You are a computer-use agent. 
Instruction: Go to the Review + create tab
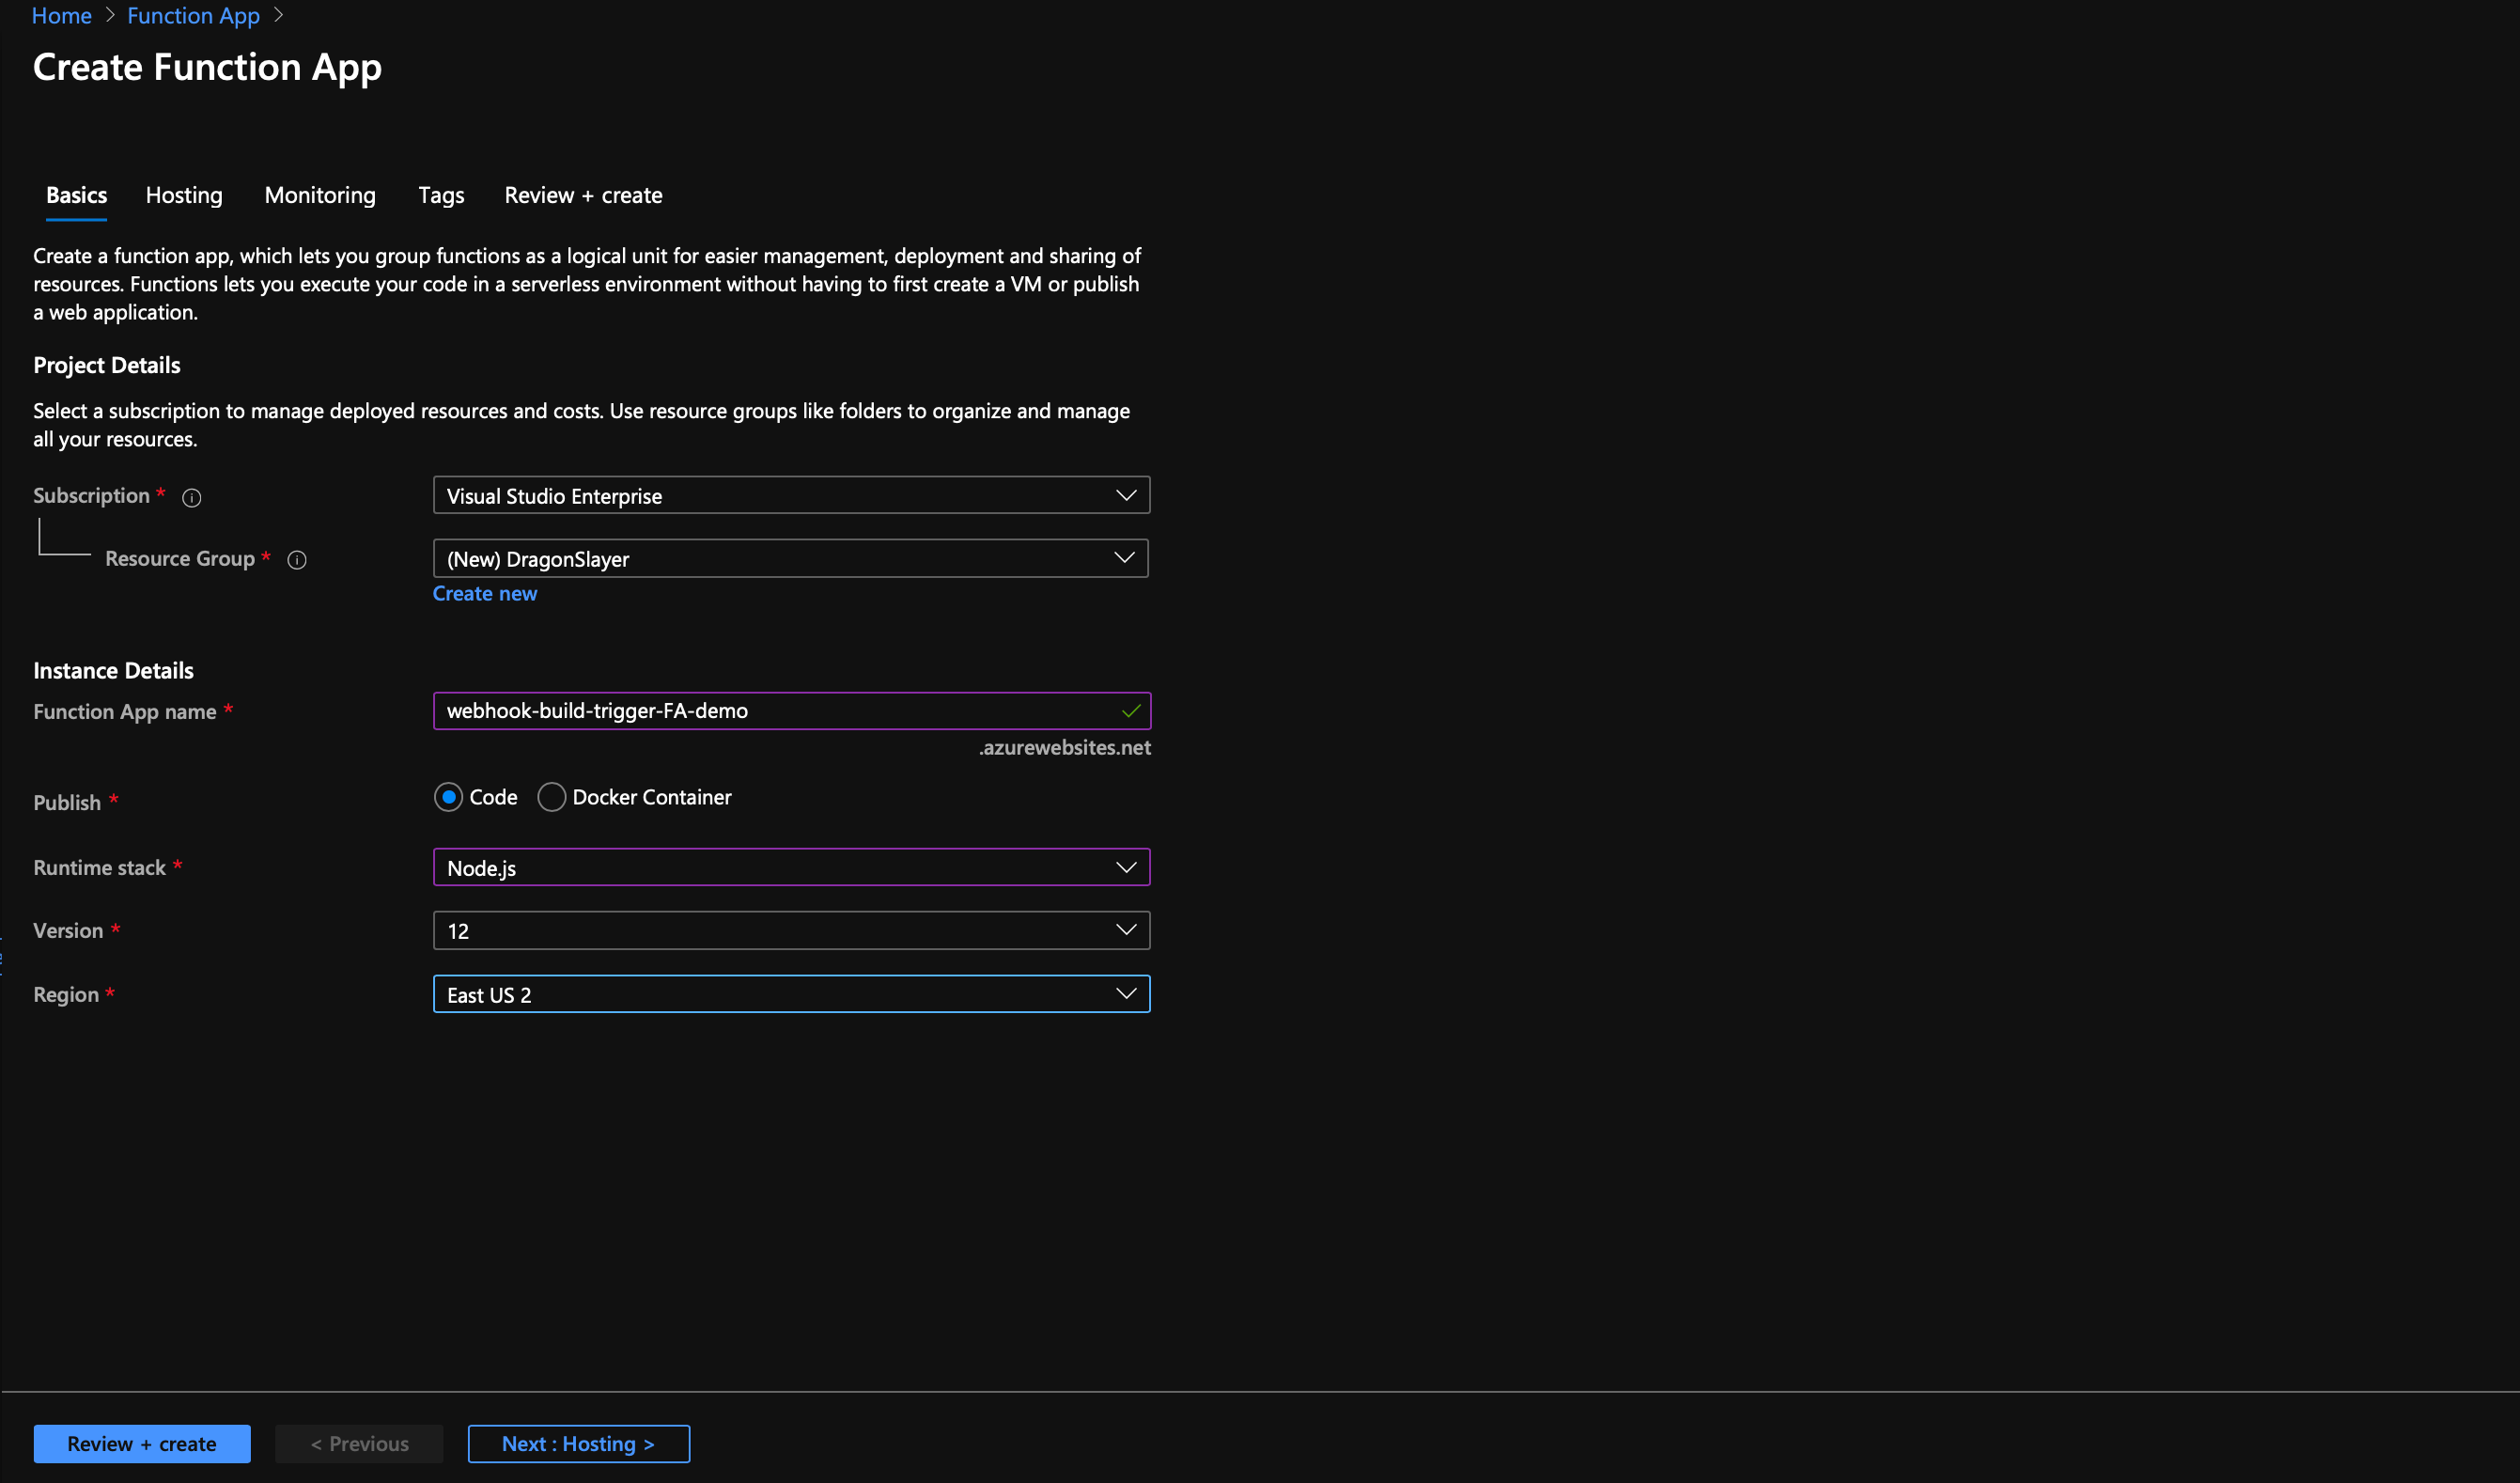583,195
